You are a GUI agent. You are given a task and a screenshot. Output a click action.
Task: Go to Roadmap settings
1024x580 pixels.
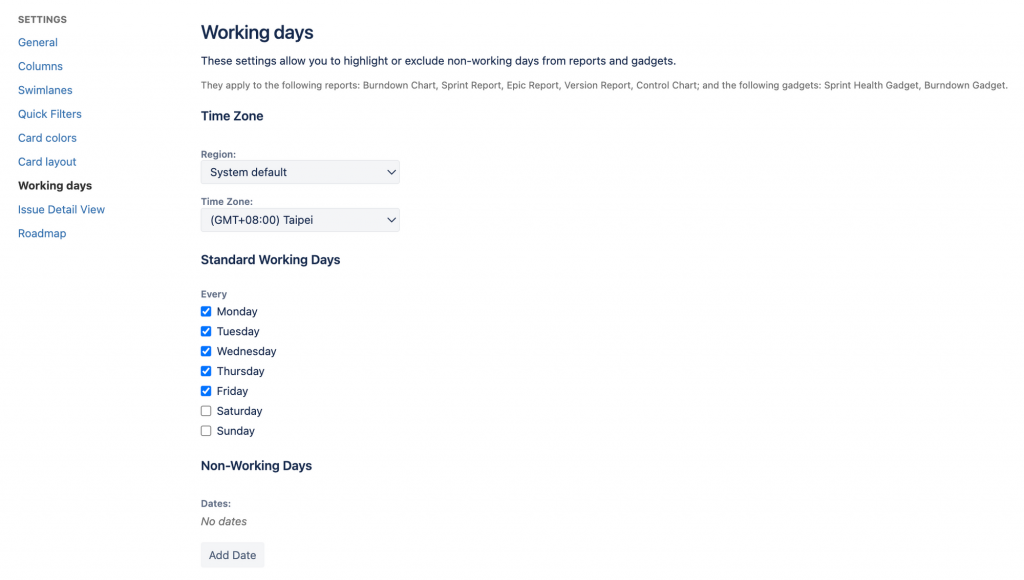pyautogui.click(x=42, y=233)
